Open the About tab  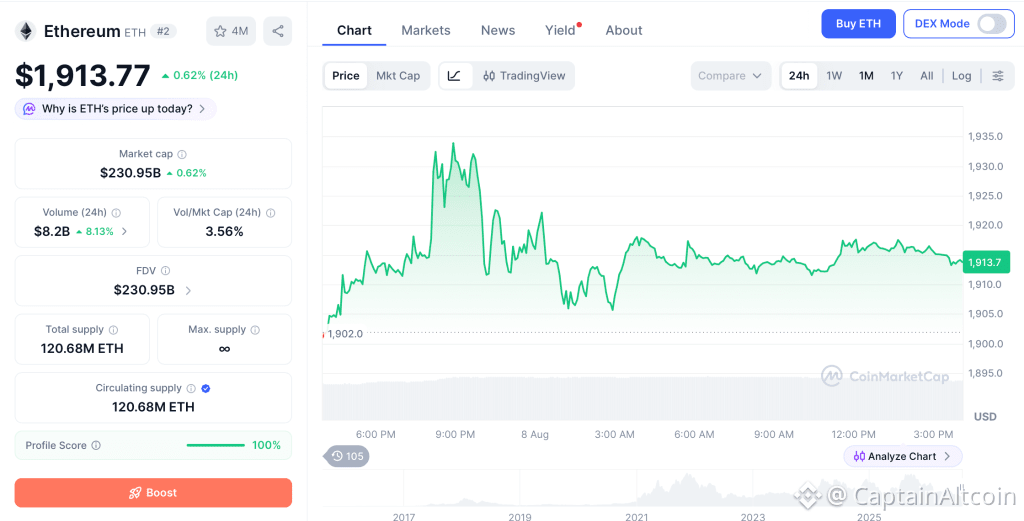[x=624, y=30]
